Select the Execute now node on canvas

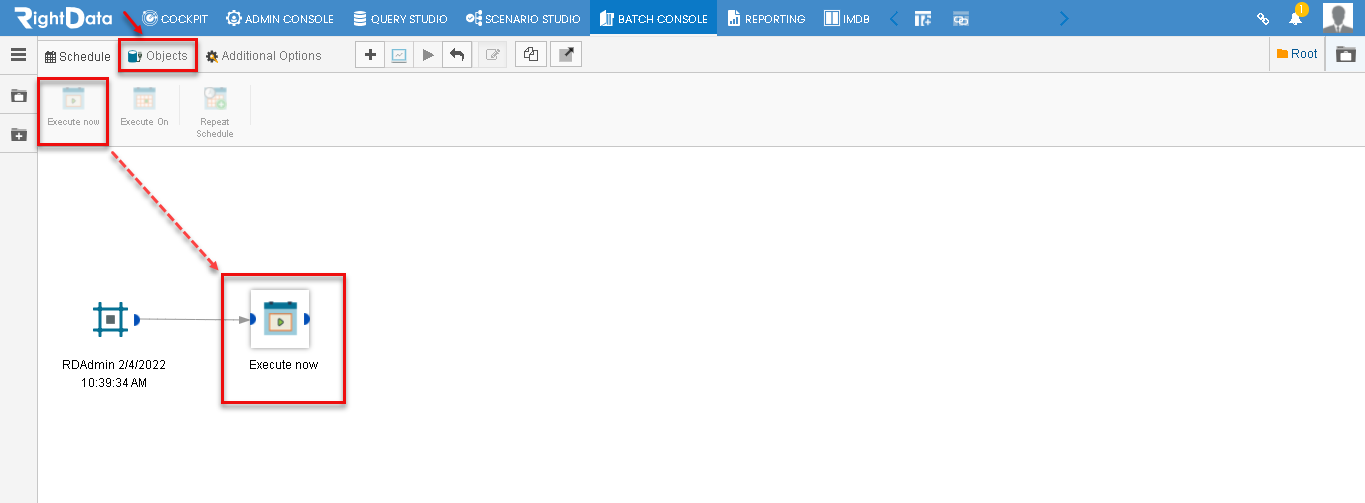tap(280, 319)
